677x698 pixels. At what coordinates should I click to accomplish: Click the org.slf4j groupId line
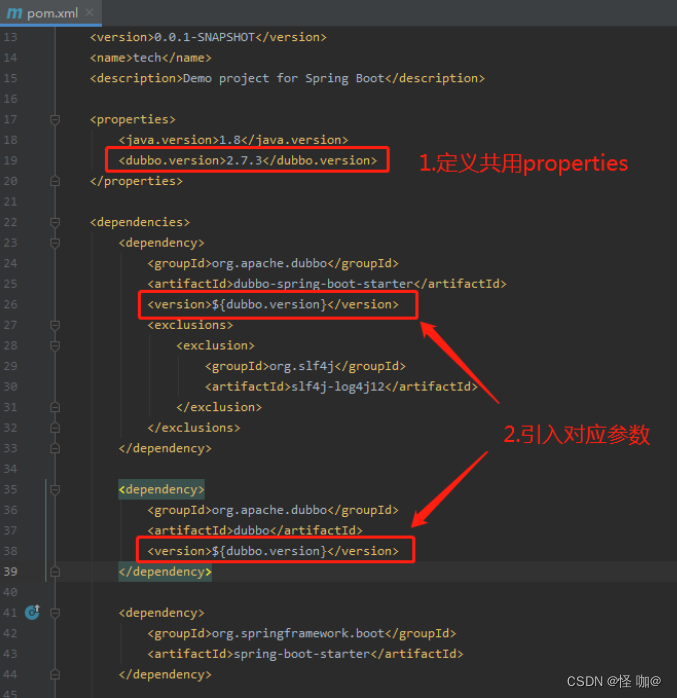[305, 366]
